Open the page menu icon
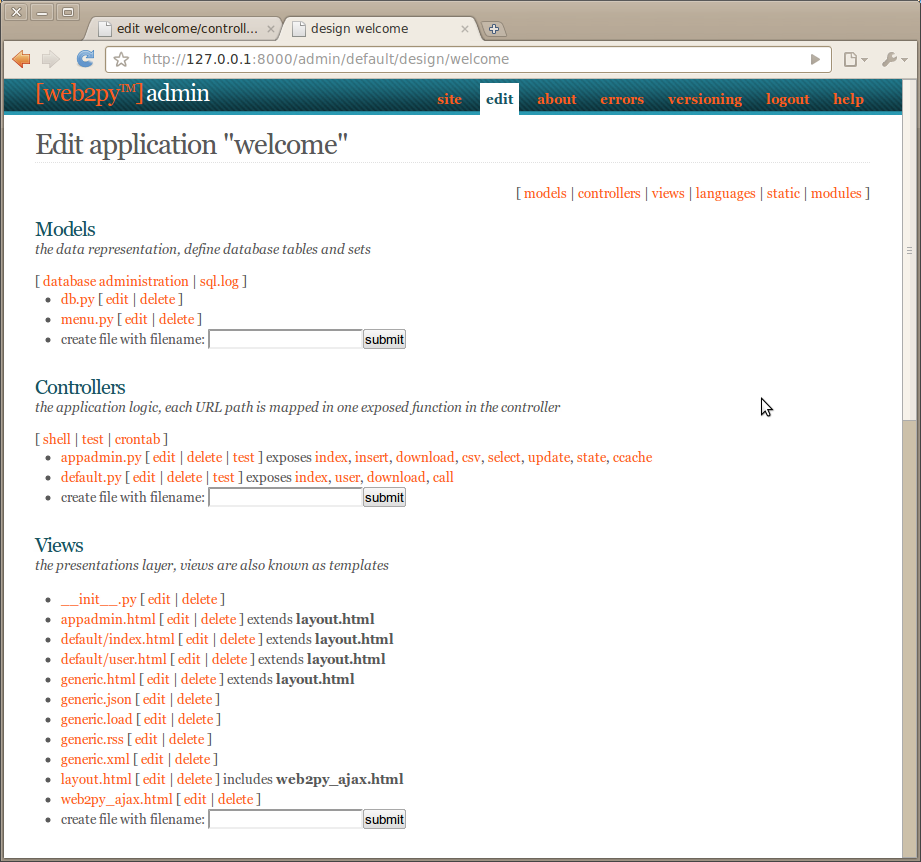 855,59
